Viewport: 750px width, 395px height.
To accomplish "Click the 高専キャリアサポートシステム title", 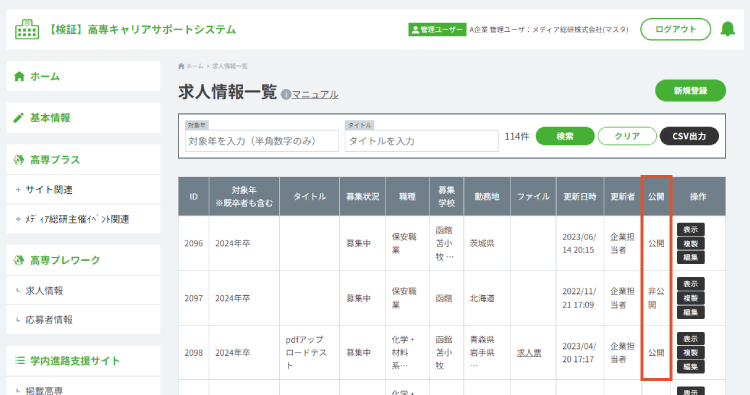I will click(162, 30).
